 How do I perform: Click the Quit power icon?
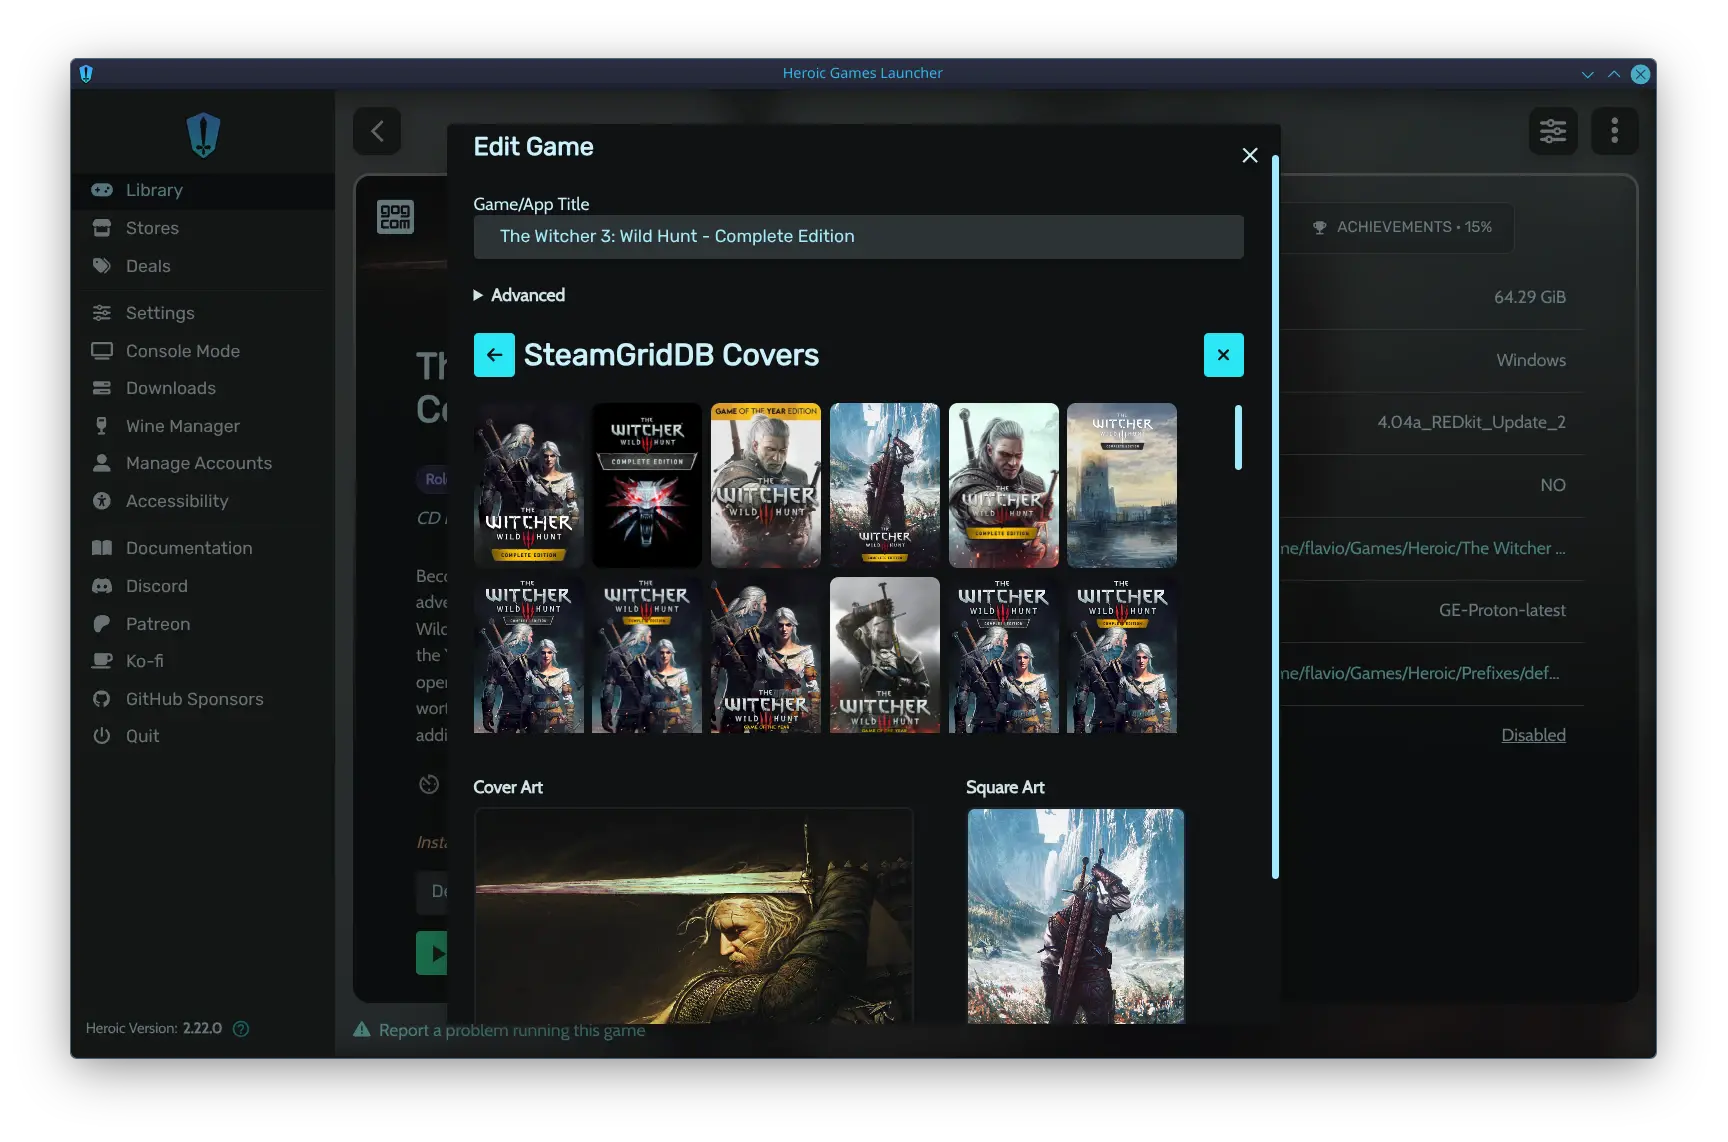[x=102, y=736]
